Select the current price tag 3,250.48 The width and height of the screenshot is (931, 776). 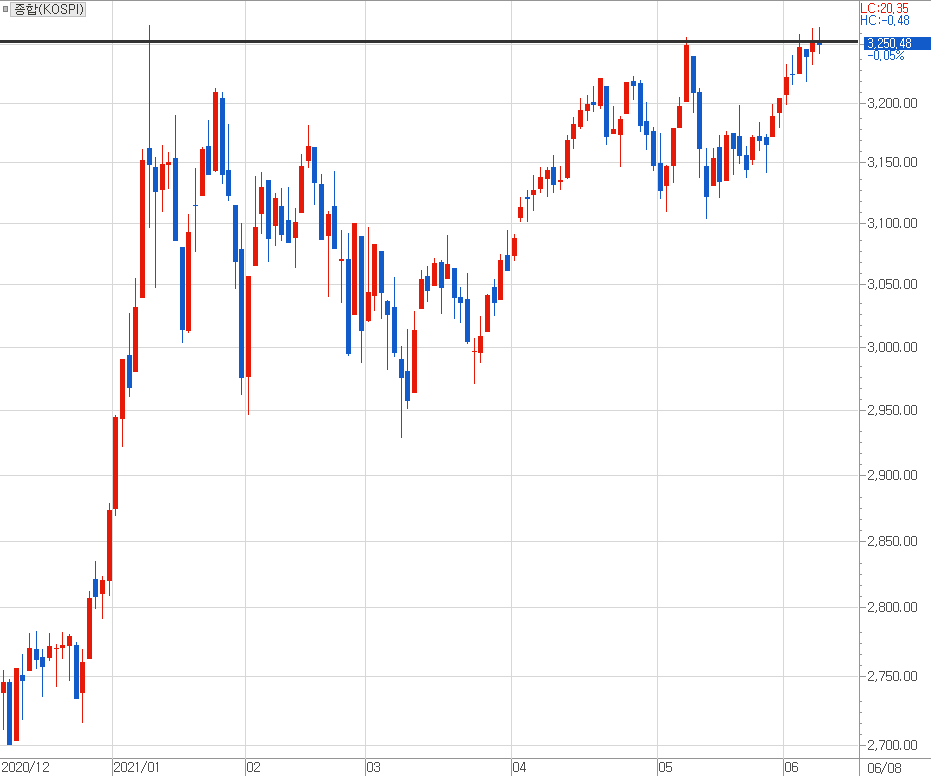click(897, 43)
